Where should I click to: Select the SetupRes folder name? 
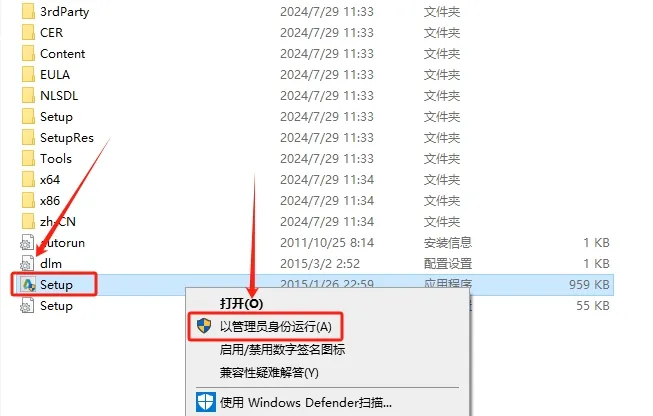pyautogui.click(x=67, y=138)
